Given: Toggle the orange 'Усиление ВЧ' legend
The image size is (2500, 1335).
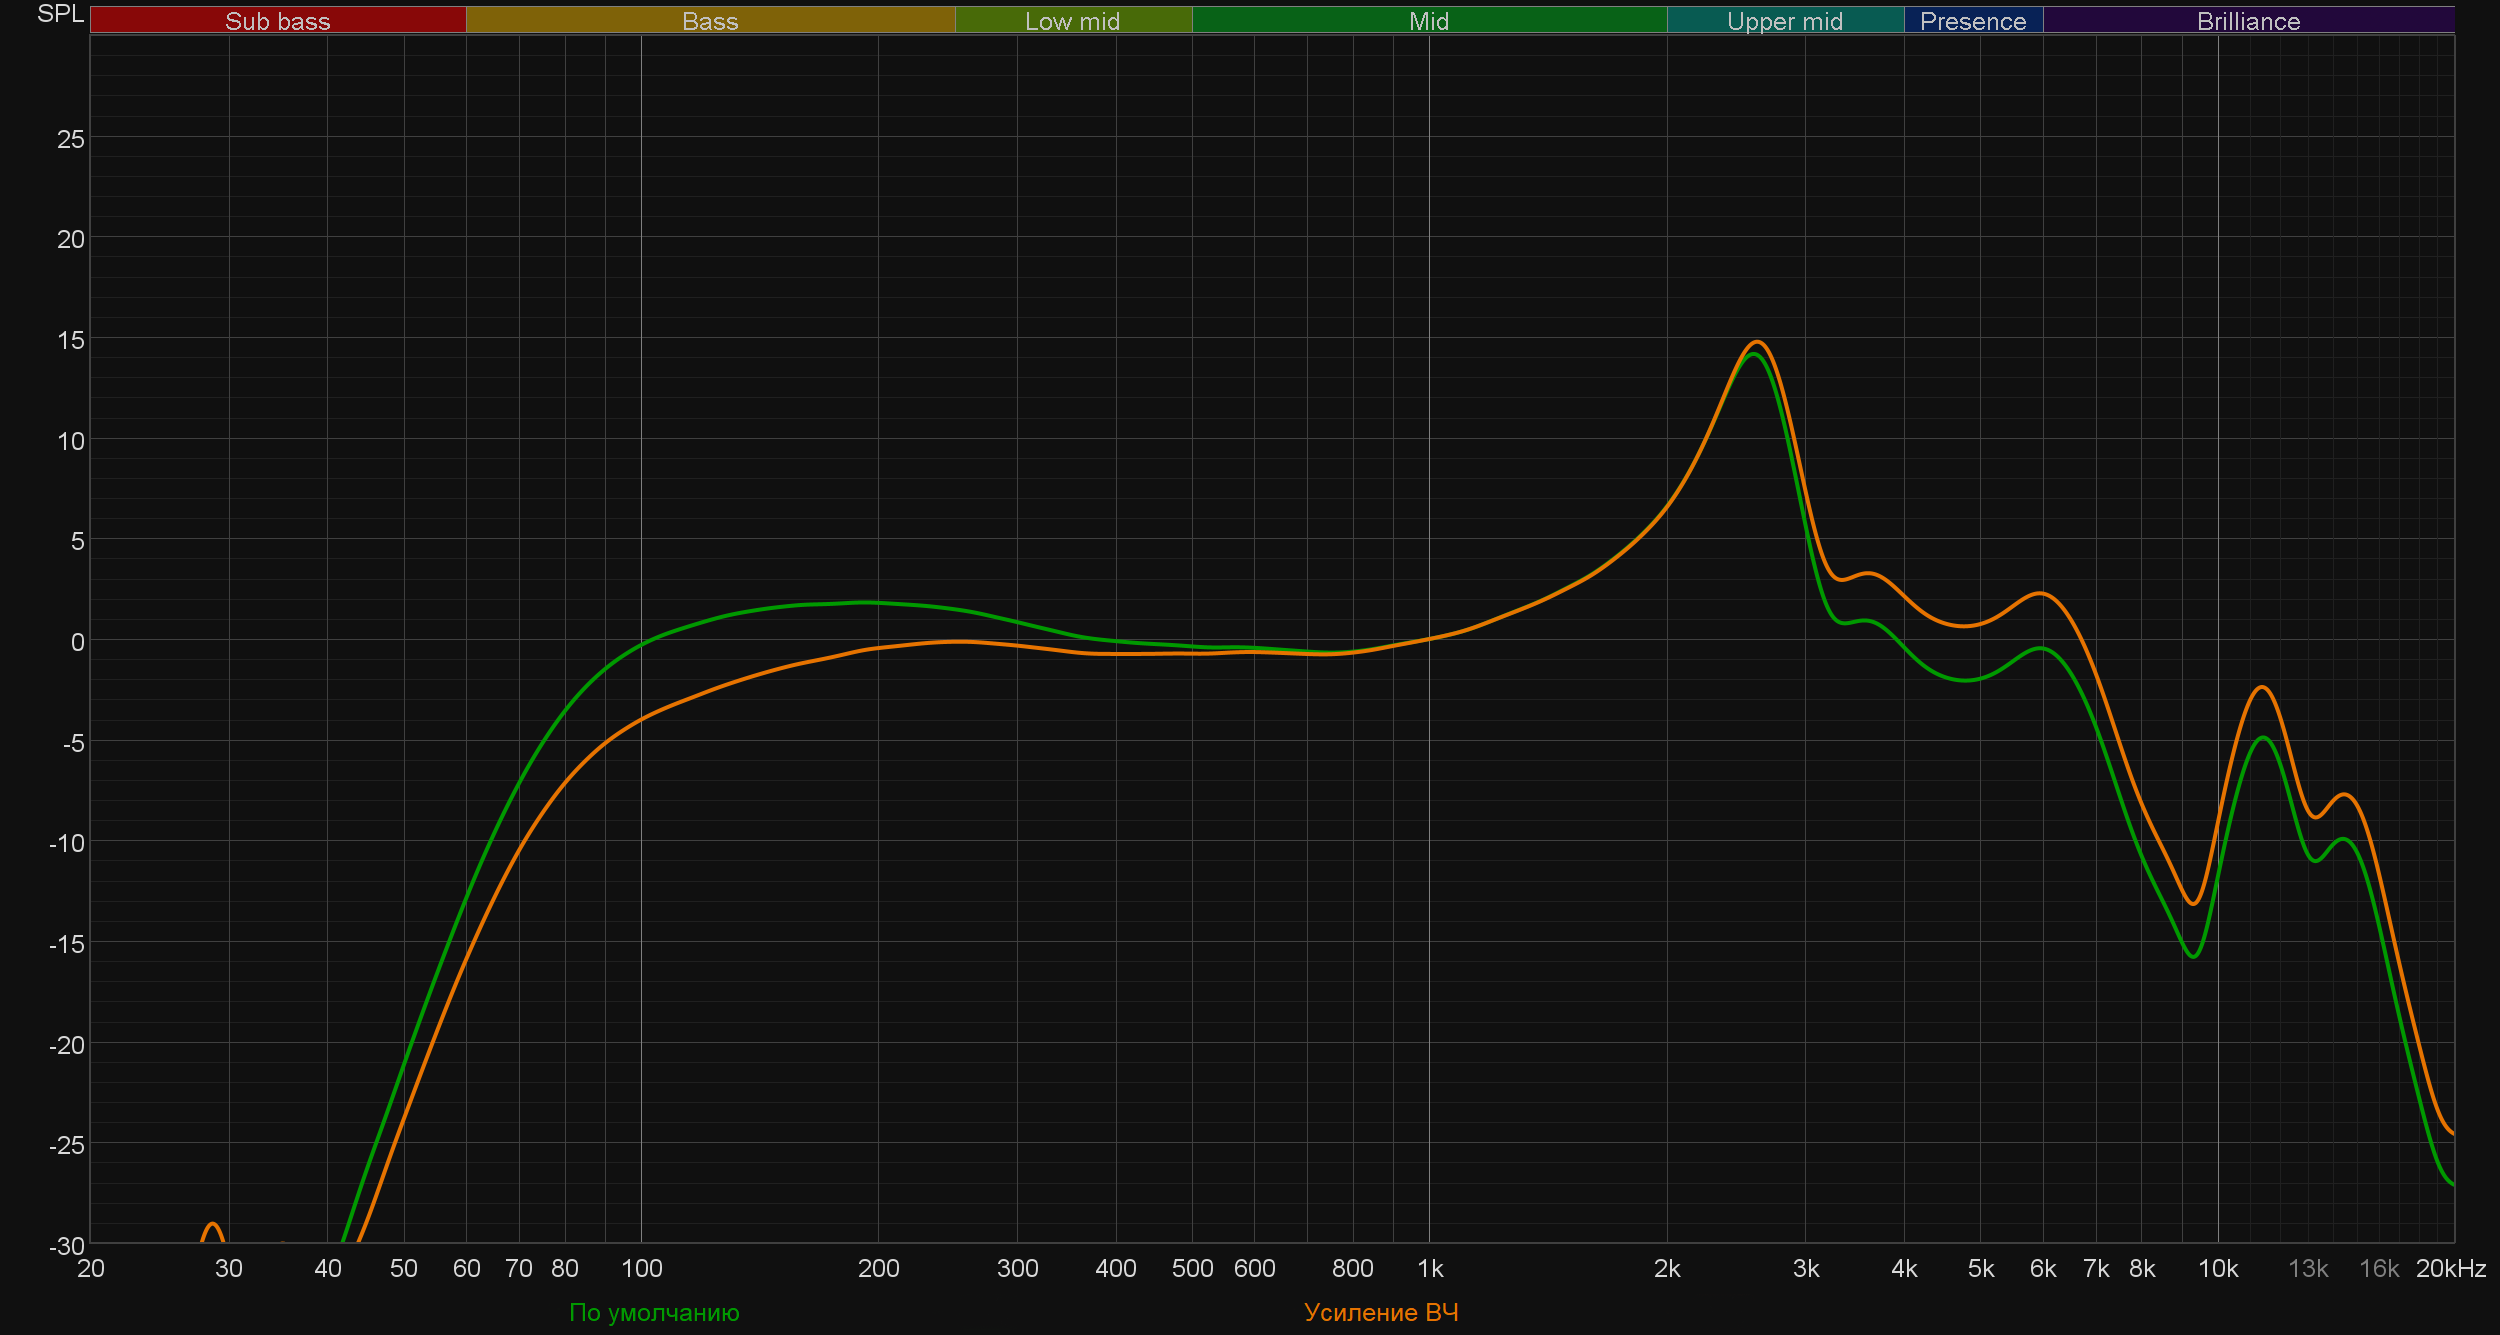Looking at the screenshot, I should coord(1381,1312).
